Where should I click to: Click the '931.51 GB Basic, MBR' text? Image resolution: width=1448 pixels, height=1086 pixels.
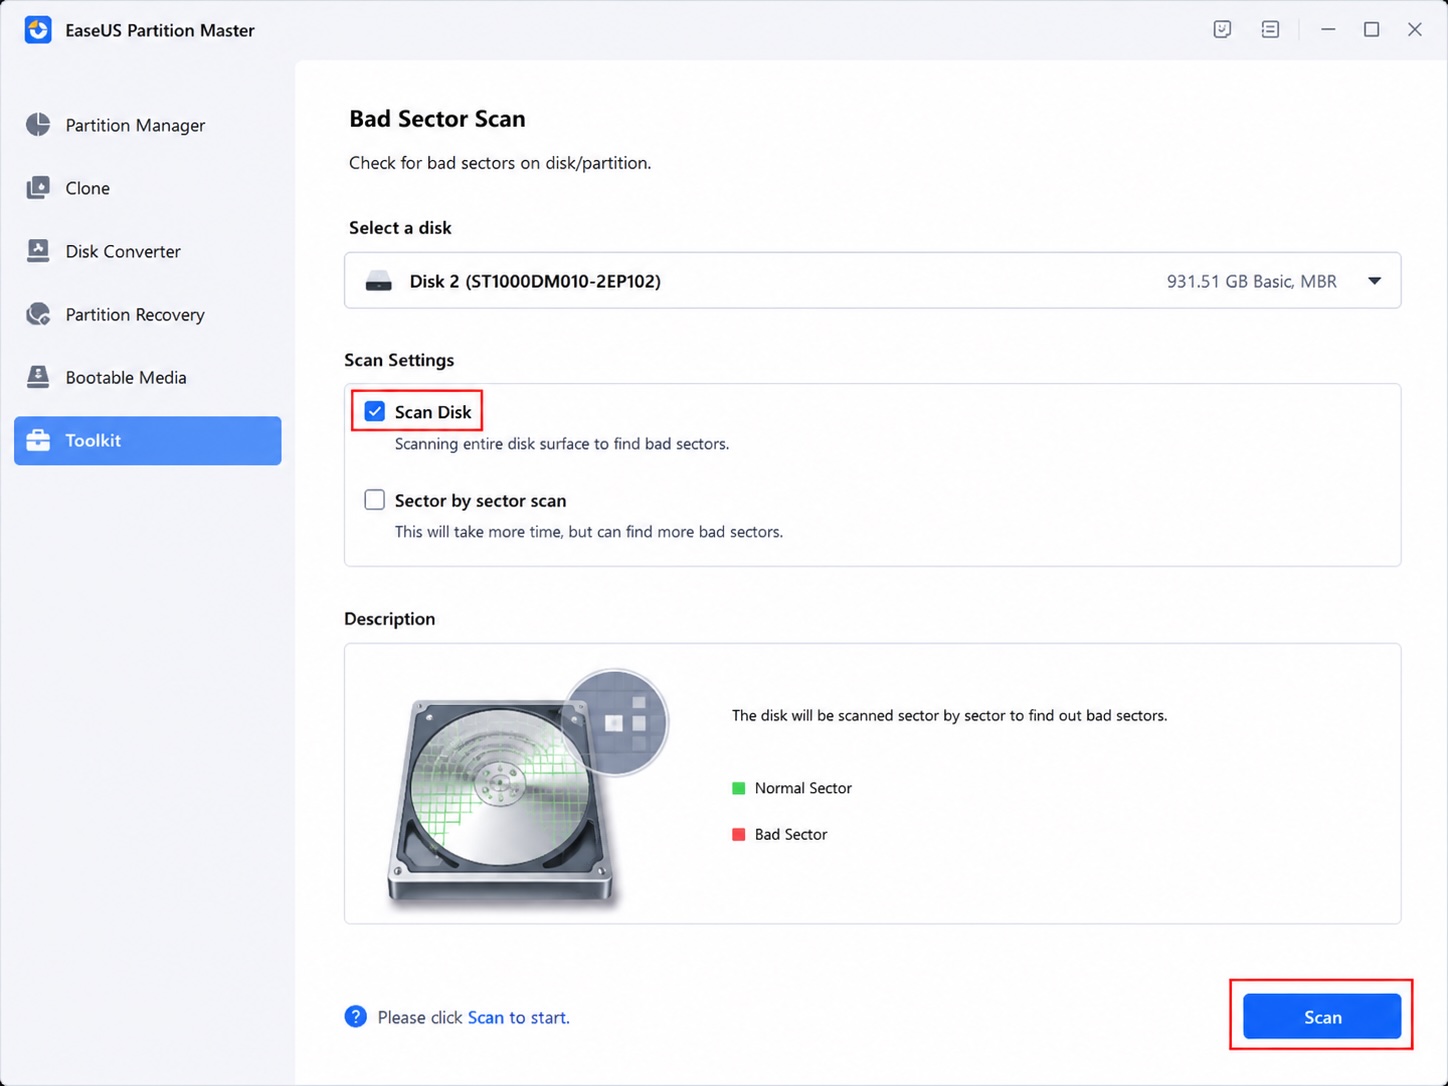click(x=1251, y=281)
